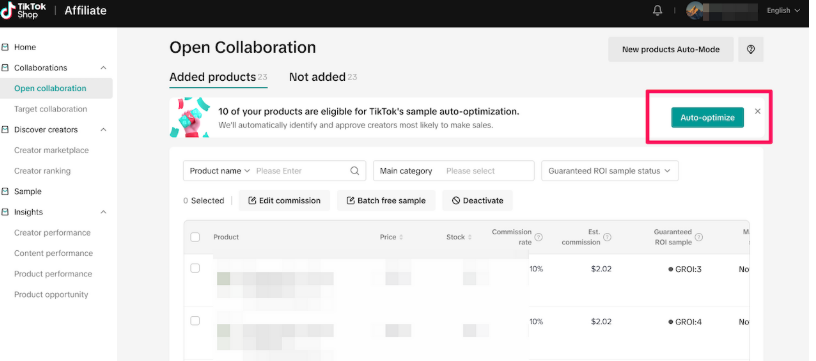Collapse the Collaborations sidebar section
This screenshot has height=361, width=816.
[104, 68]
